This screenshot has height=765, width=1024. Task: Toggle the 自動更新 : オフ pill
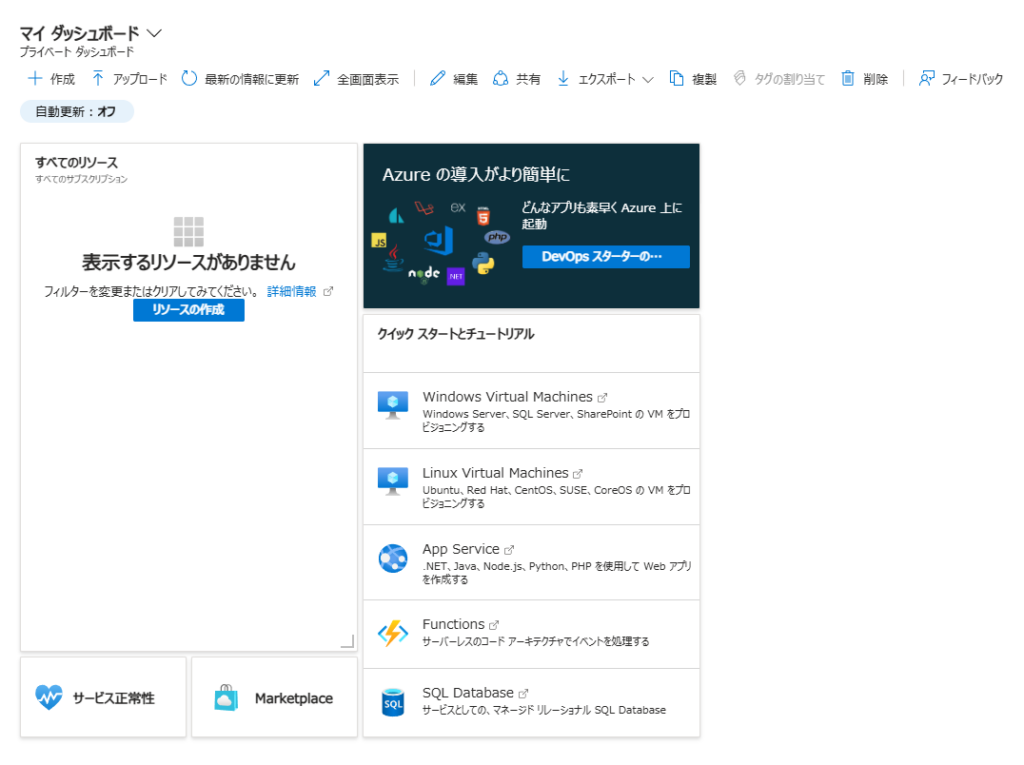click(x=76, y=112)
